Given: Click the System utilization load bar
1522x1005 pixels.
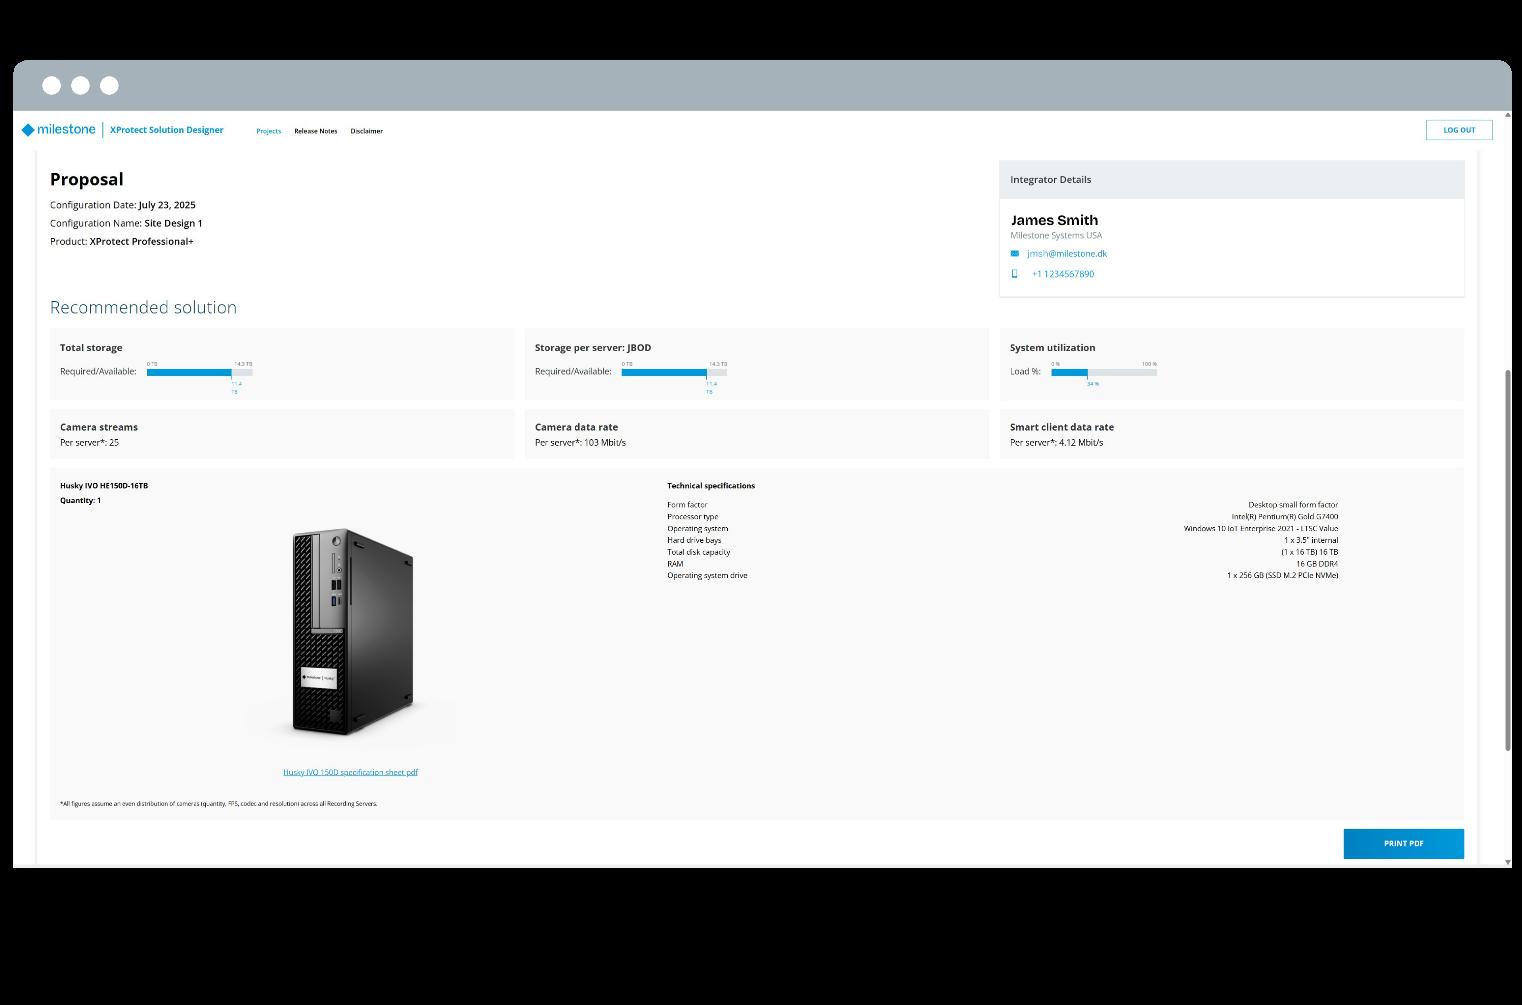Looking at the screenshot, I should coord(1103,372).
